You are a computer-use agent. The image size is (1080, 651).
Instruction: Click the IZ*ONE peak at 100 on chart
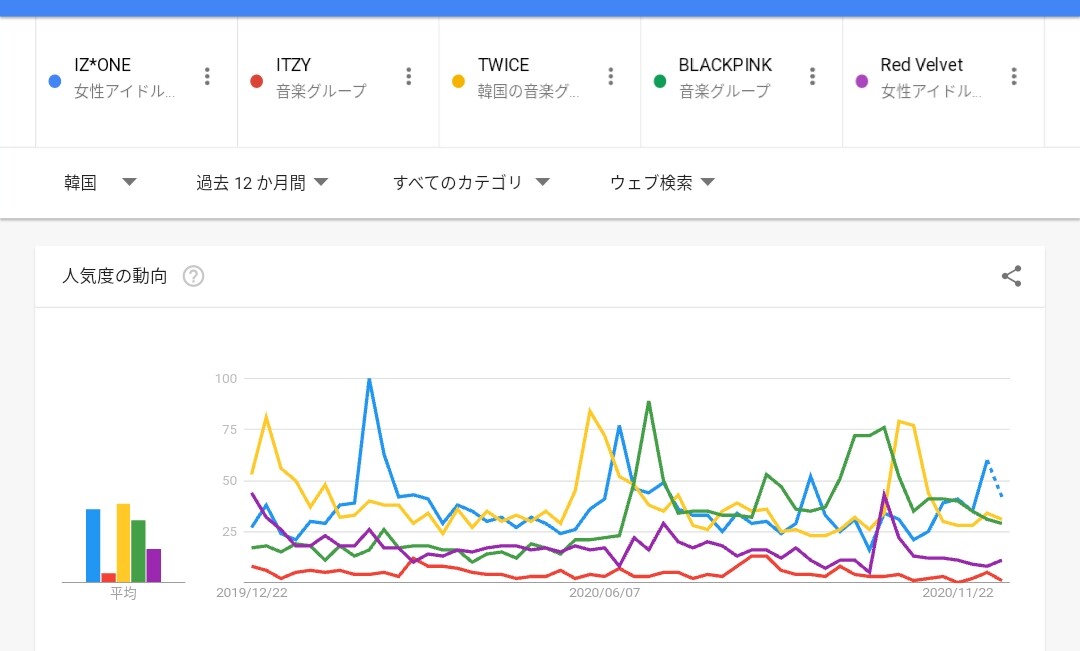click(369, 380)
